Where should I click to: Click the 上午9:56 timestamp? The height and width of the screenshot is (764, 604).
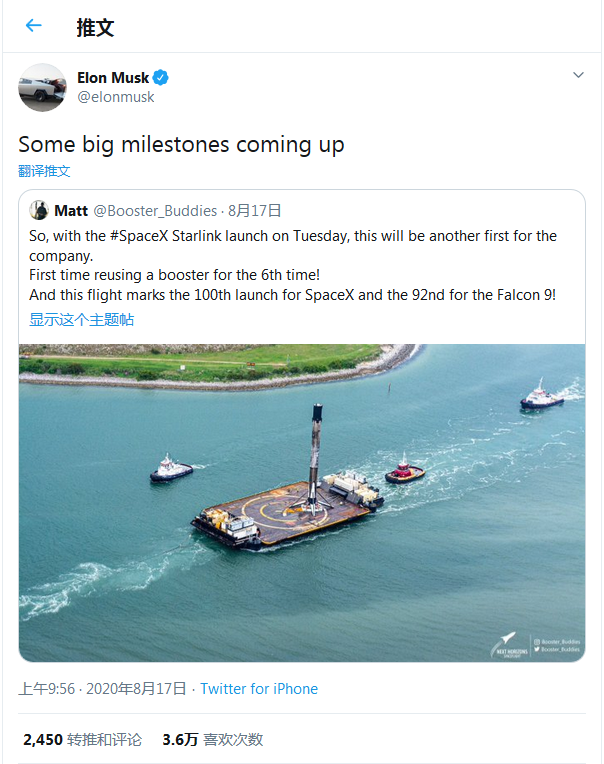(x=47, y=689)
